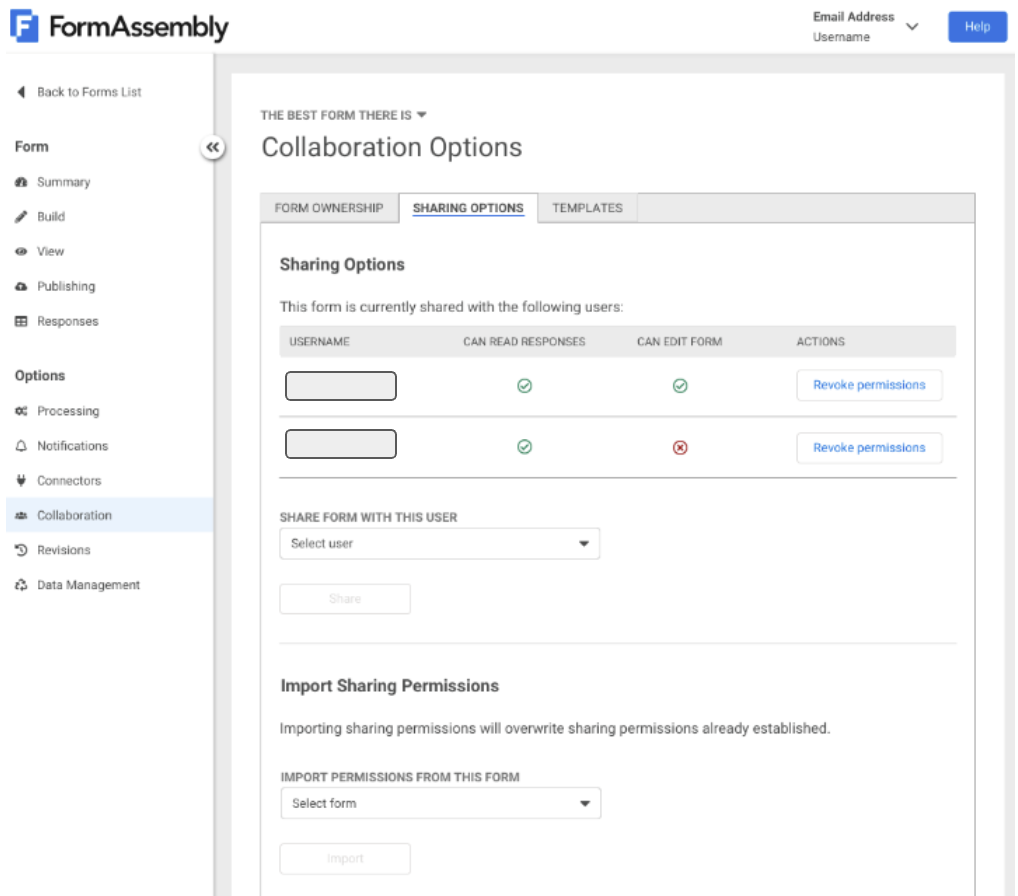Open Notifications settings
1018x896 pixels.
click(x=68, y=445)
